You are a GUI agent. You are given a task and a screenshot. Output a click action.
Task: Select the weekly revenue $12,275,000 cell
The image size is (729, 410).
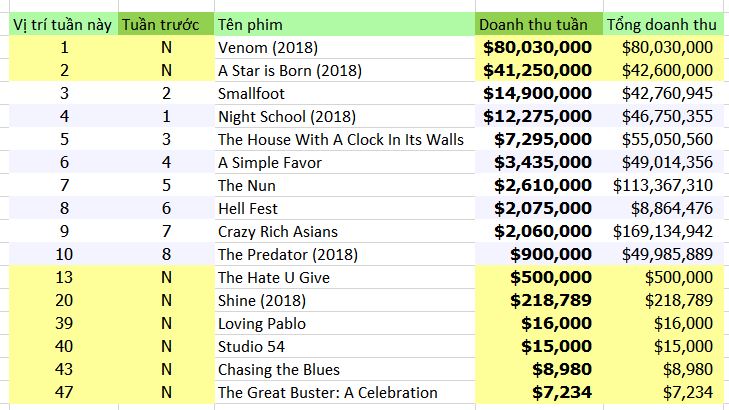(539, 116)
